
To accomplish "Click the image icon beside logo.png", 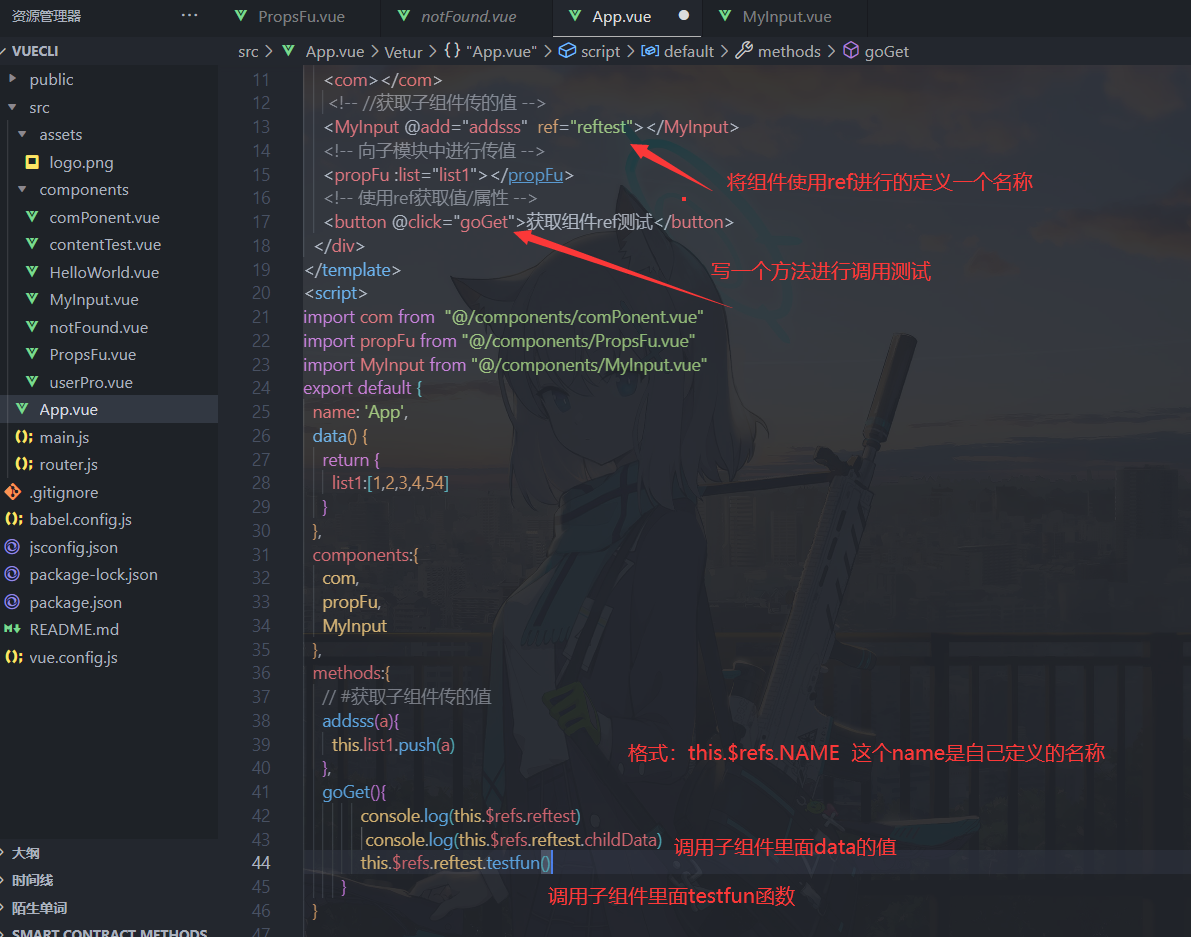I will tap(33, 162).
